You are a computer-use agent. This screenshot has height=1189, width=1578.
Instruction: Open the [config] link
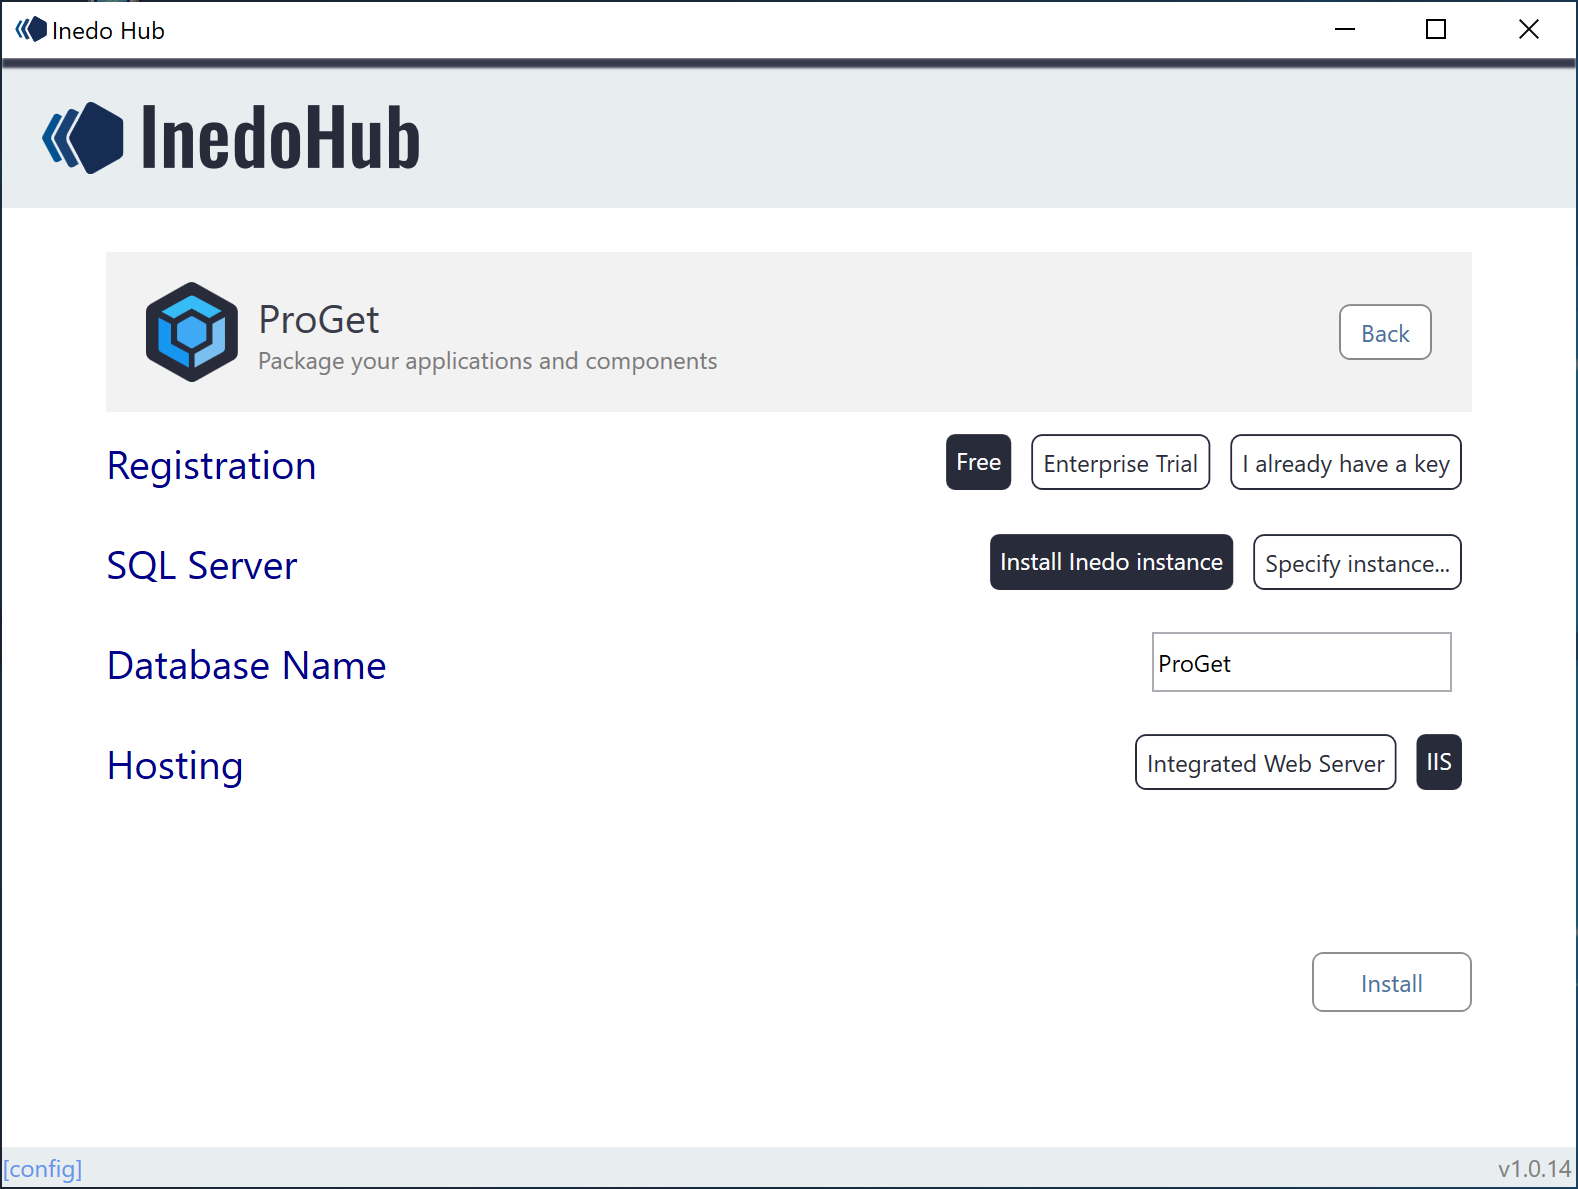tap(43, 1168)
